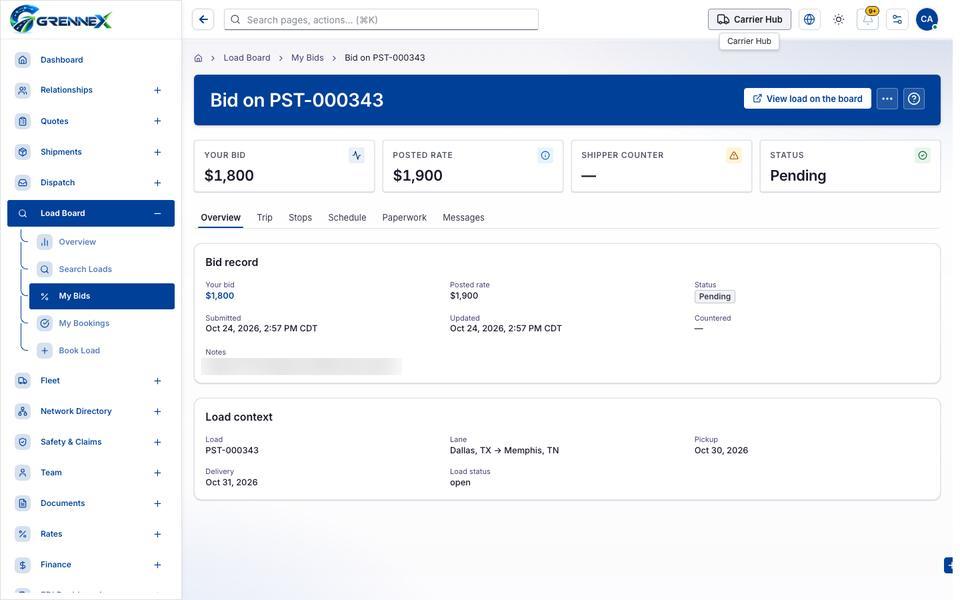This screenshot has width=960, height=600.
Task: Open more actions ellipsis button
Action: 887,99
